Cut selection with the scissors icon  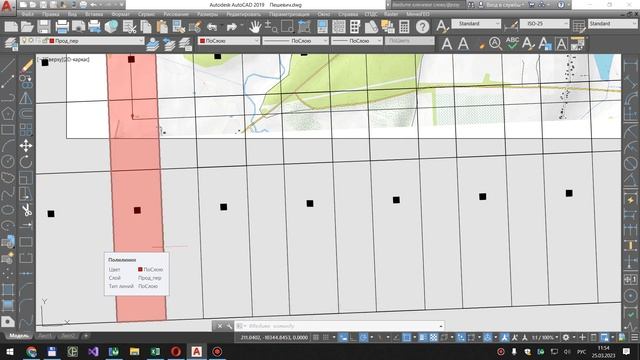(129, 27)
